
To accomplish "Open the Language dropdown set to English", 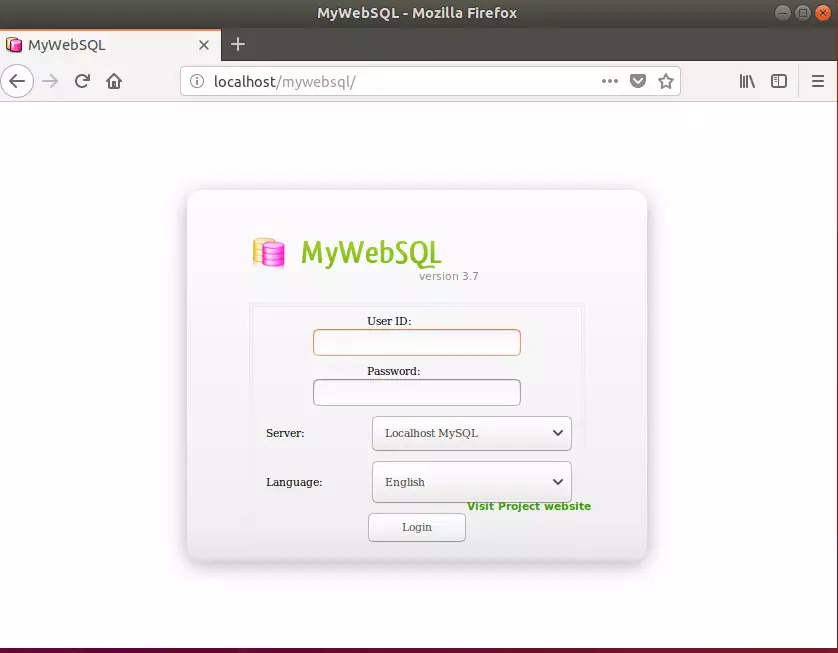I will coord(472,482).
